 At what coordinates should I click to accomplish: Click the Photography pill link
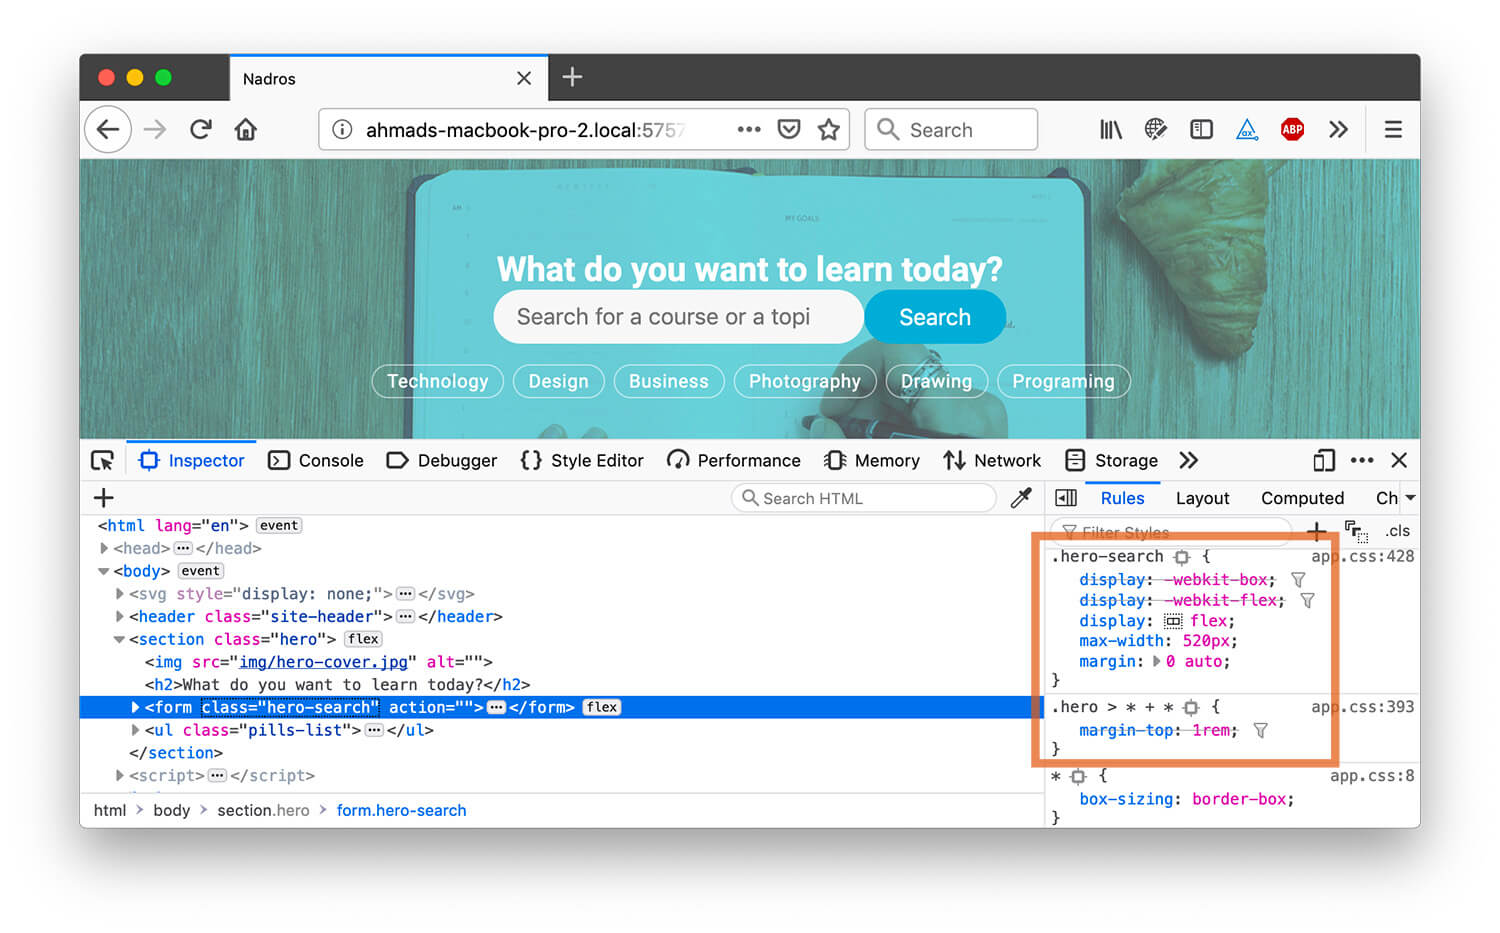[x=804, y=381]
